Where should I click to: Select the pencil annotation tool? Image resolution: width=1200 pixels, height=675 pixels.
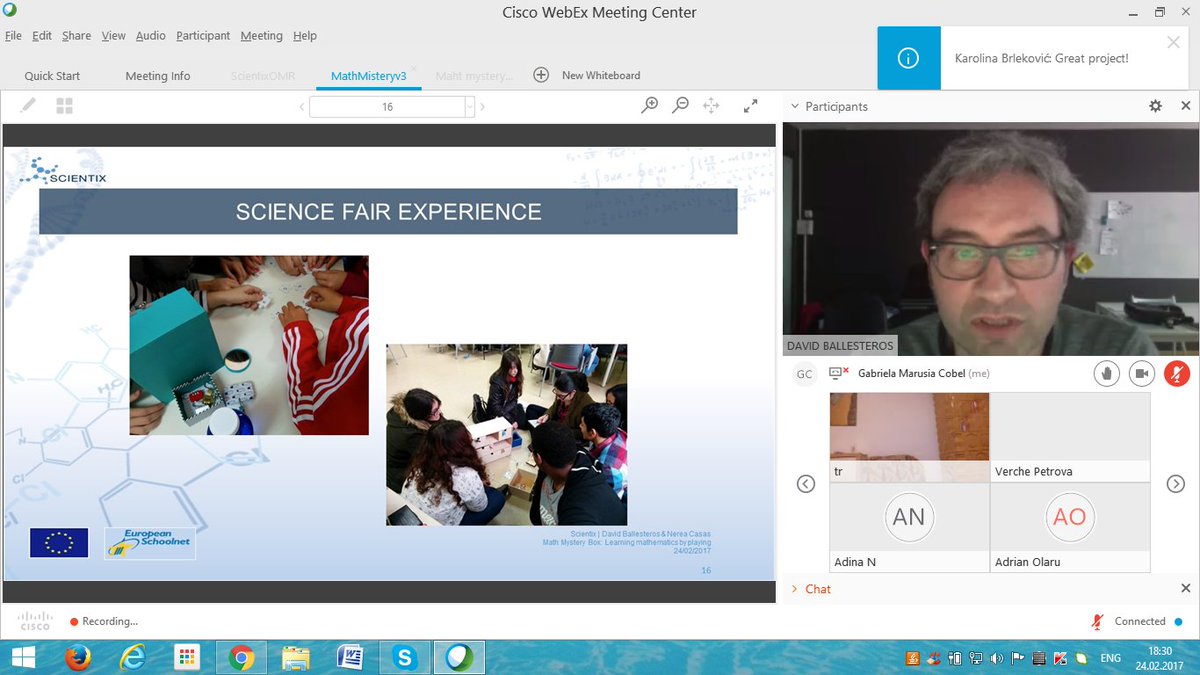click(x=28, y=104)
